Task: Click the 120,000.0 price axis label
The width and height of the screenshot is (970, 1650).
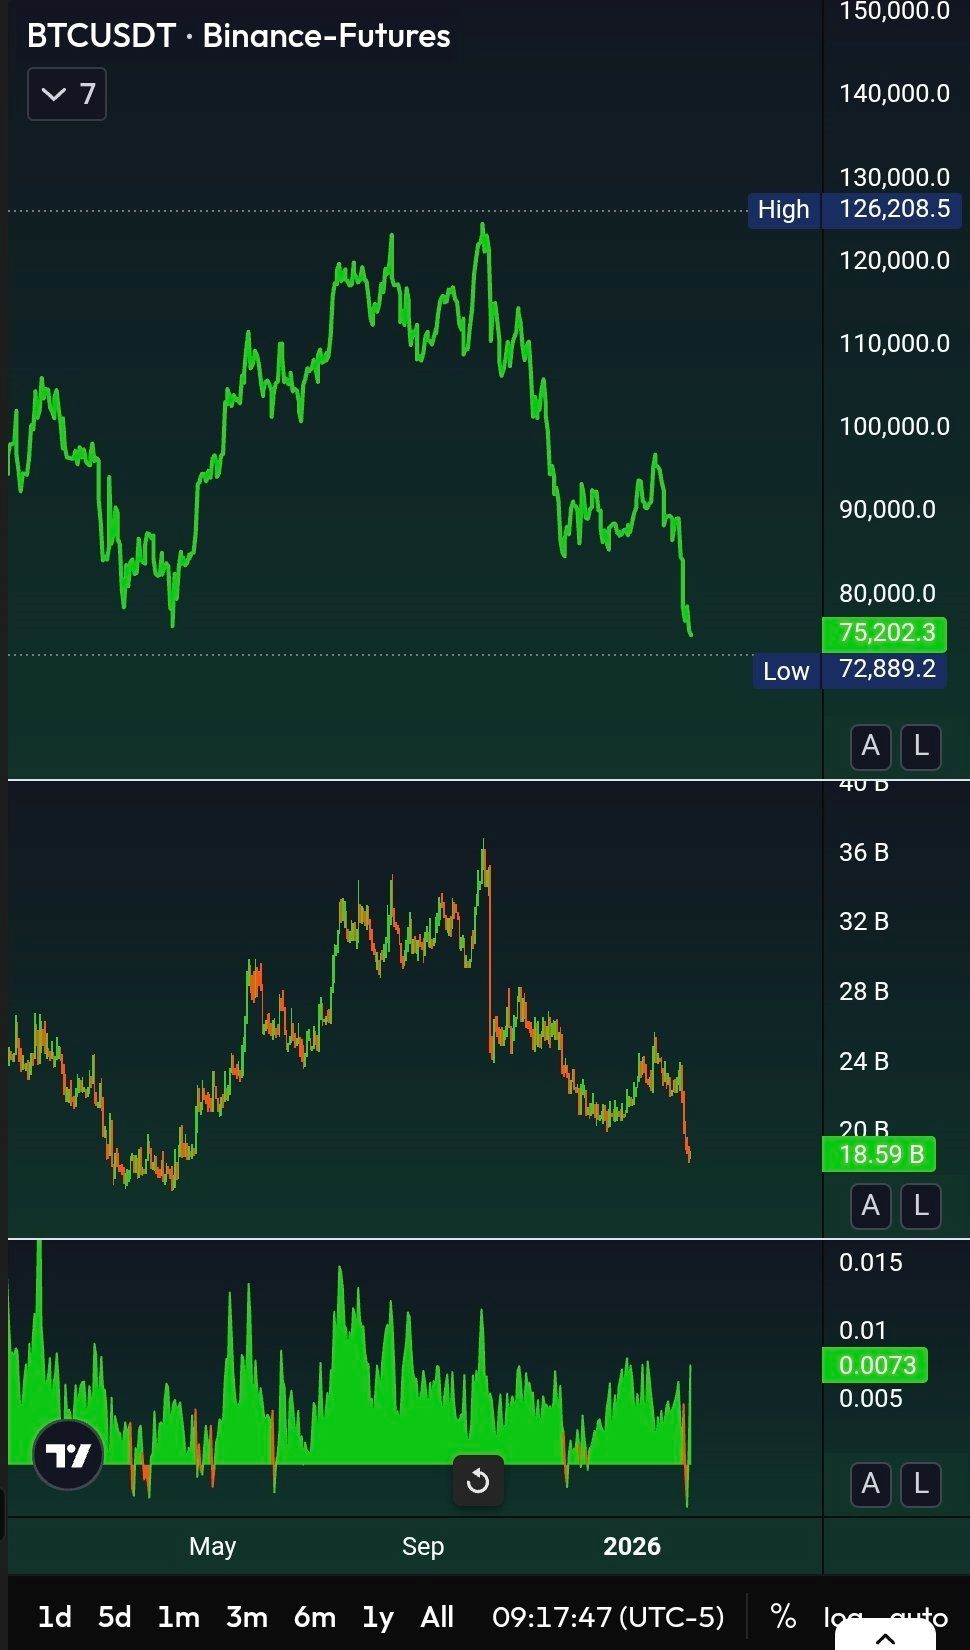Action: click(x=894, y=260)
